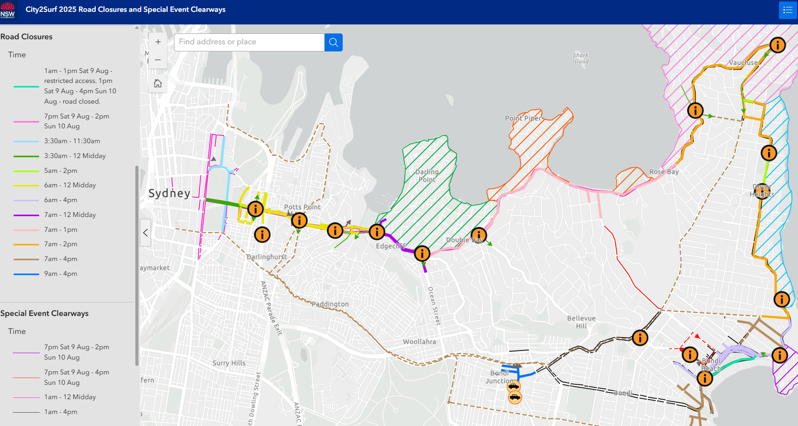Open info marker on Bondi Beach green road
This screenshot has width=798, height=426.
tap(705, 378)
